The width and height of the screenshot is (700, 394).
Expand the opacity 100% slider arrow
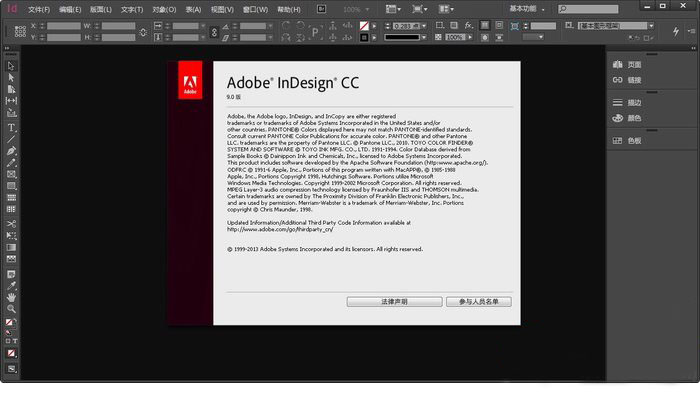click(470, 37)
